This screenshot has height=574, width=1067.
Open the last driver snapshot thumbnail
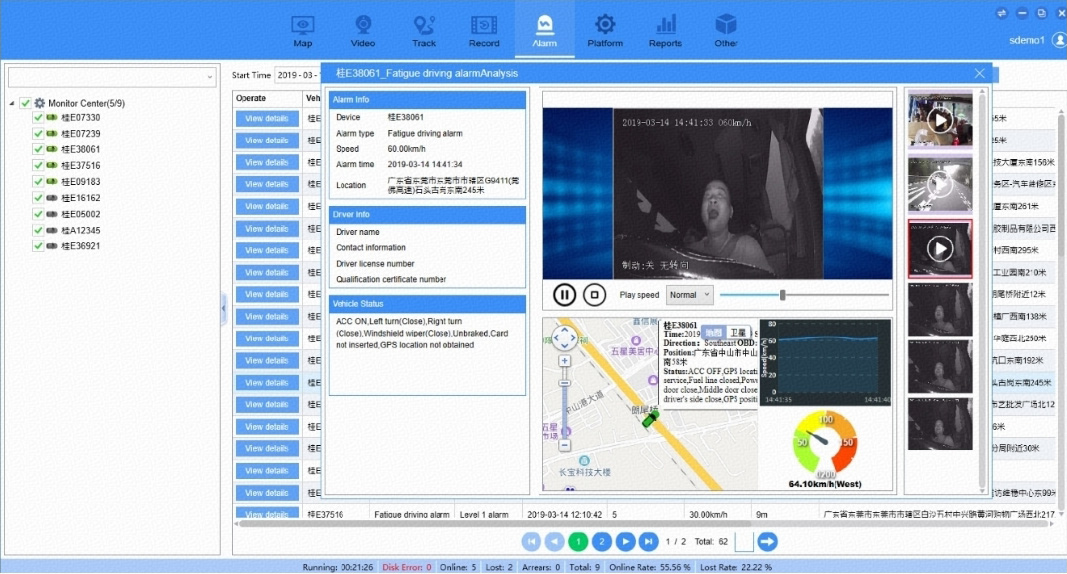pos(940,424)
